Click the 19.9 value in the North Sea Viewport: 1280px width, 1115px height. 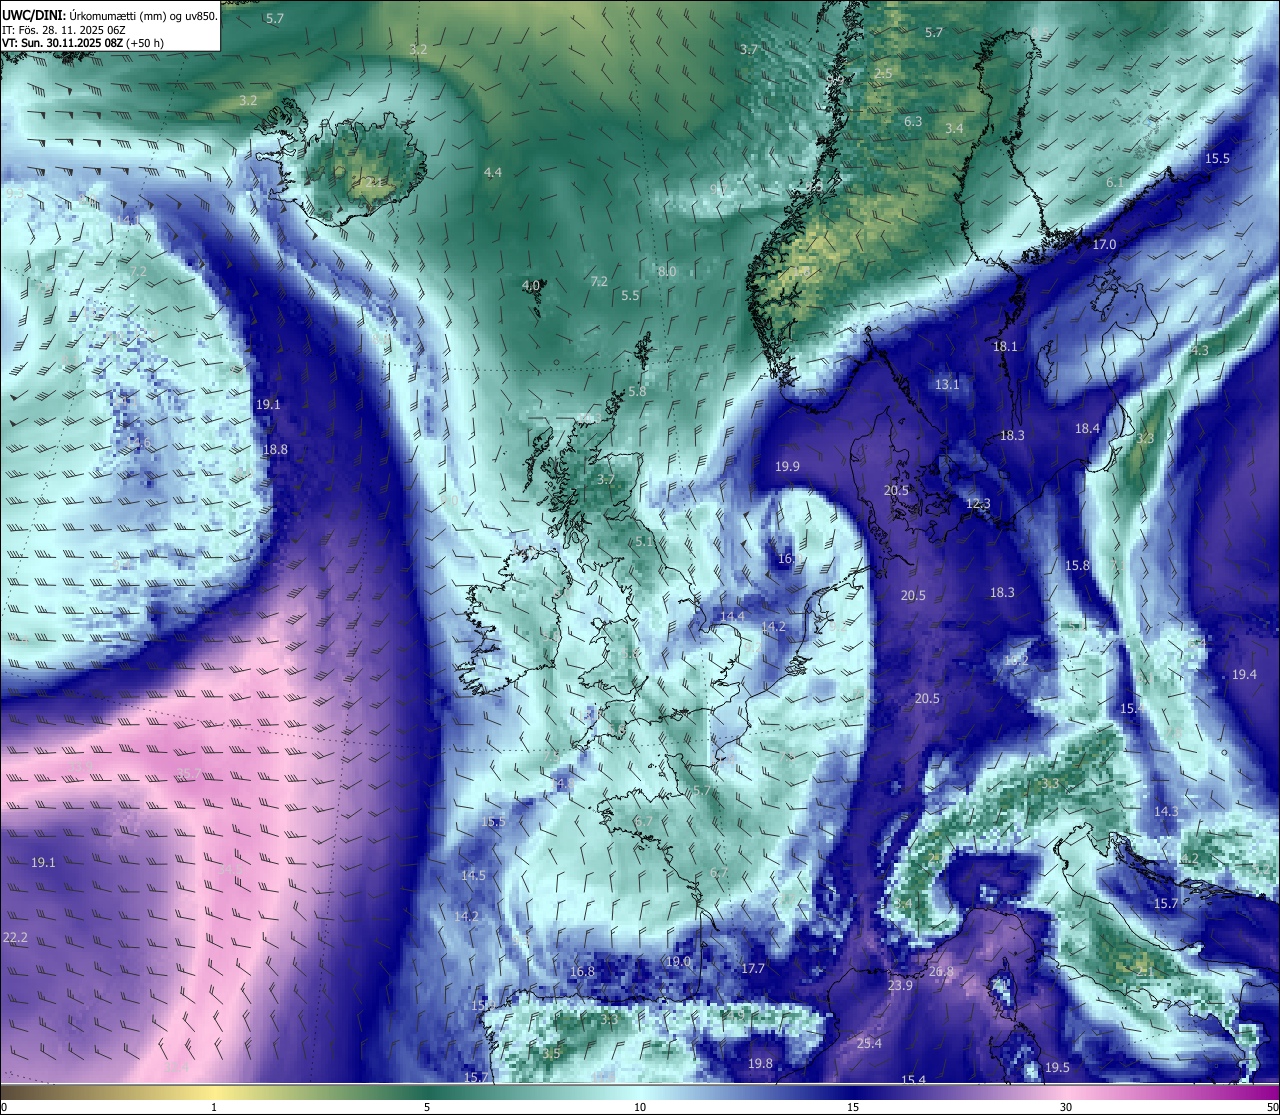point(787,467)
